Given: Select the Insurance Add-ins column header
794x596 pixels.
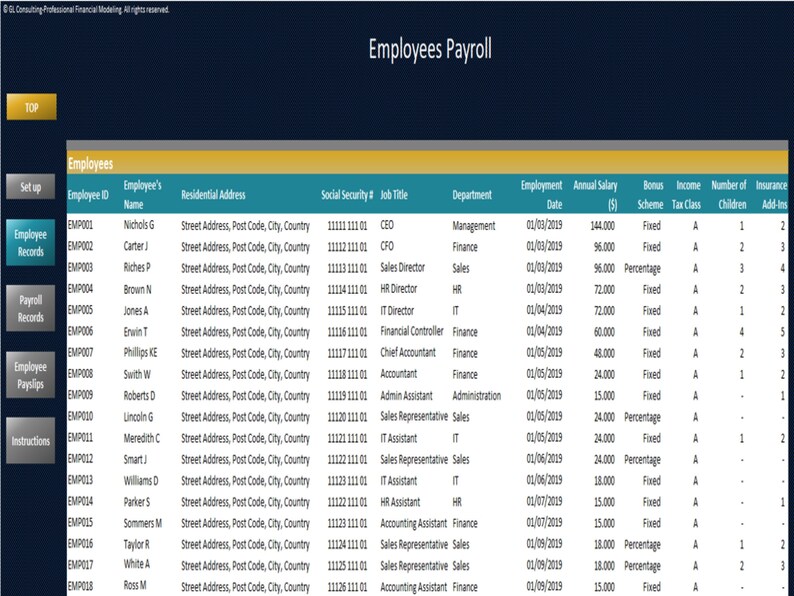Looking at the screenshot, I should coord(771,195).
